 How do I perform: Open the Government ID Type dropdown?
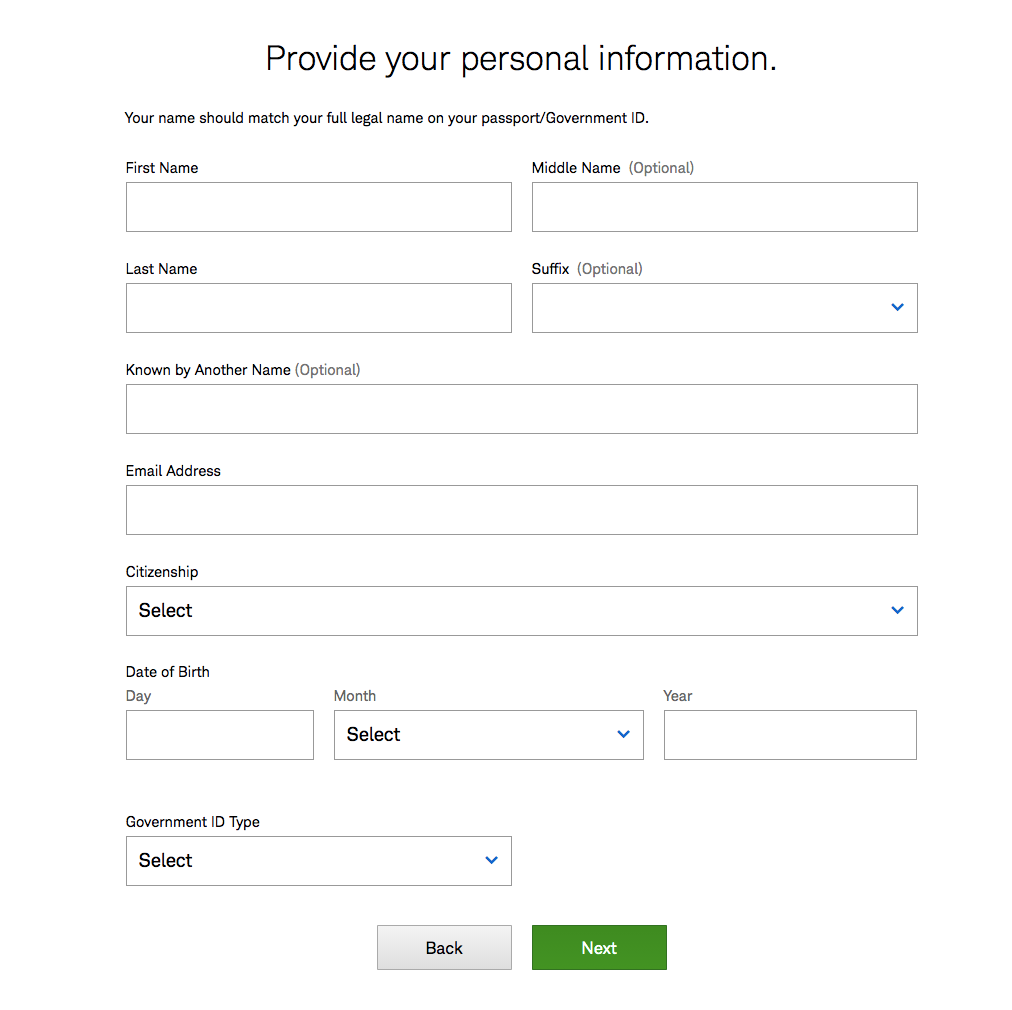coord(318,860)
